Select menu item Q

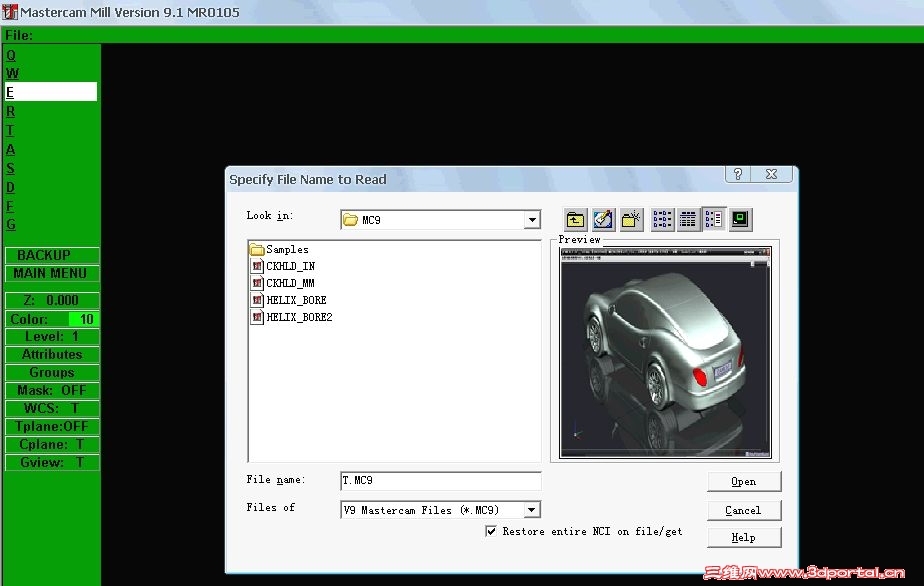(x=11, y=55)
